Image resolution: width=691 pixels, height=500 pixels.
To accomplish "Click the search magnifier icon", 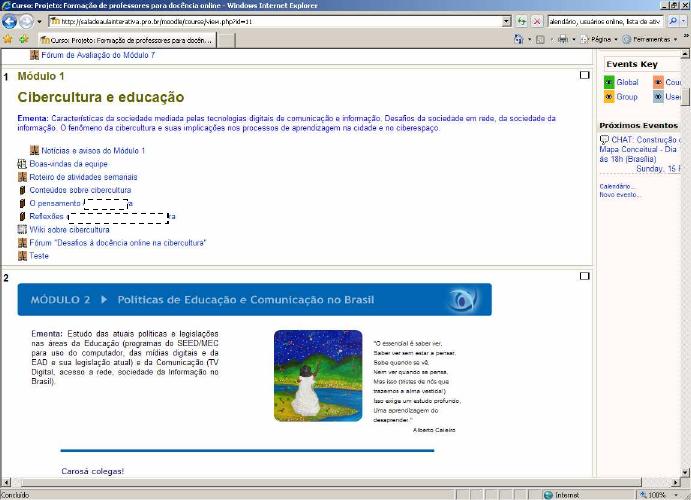I will tap(672, 21).
